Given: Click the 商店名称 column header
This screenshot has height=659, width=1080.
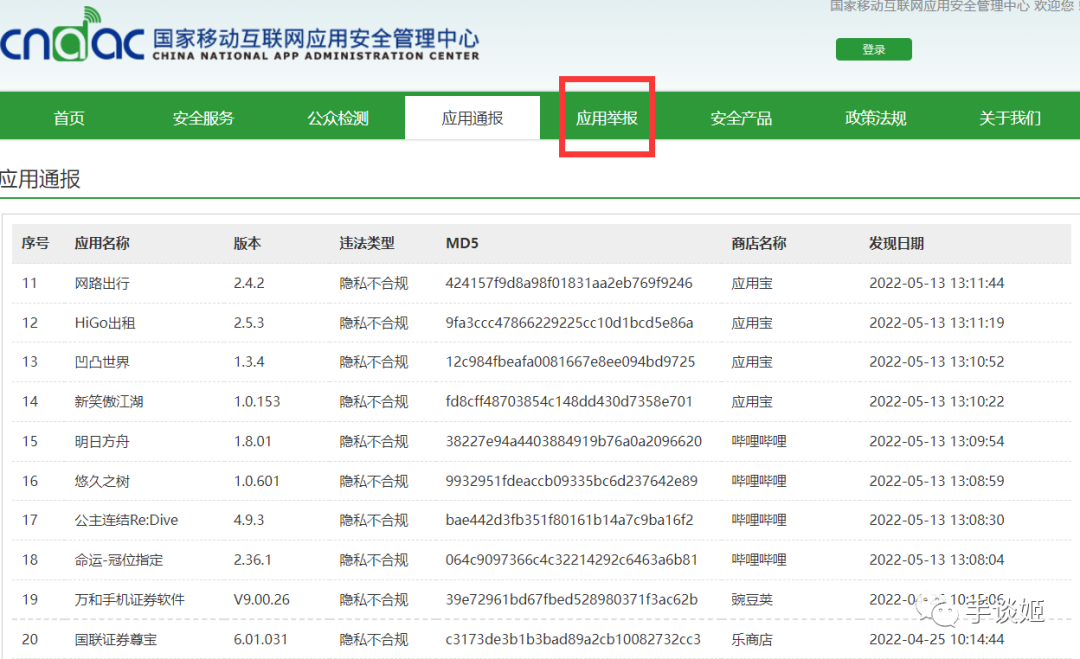Looking at the screenshot, I should (x=759, y=243).
